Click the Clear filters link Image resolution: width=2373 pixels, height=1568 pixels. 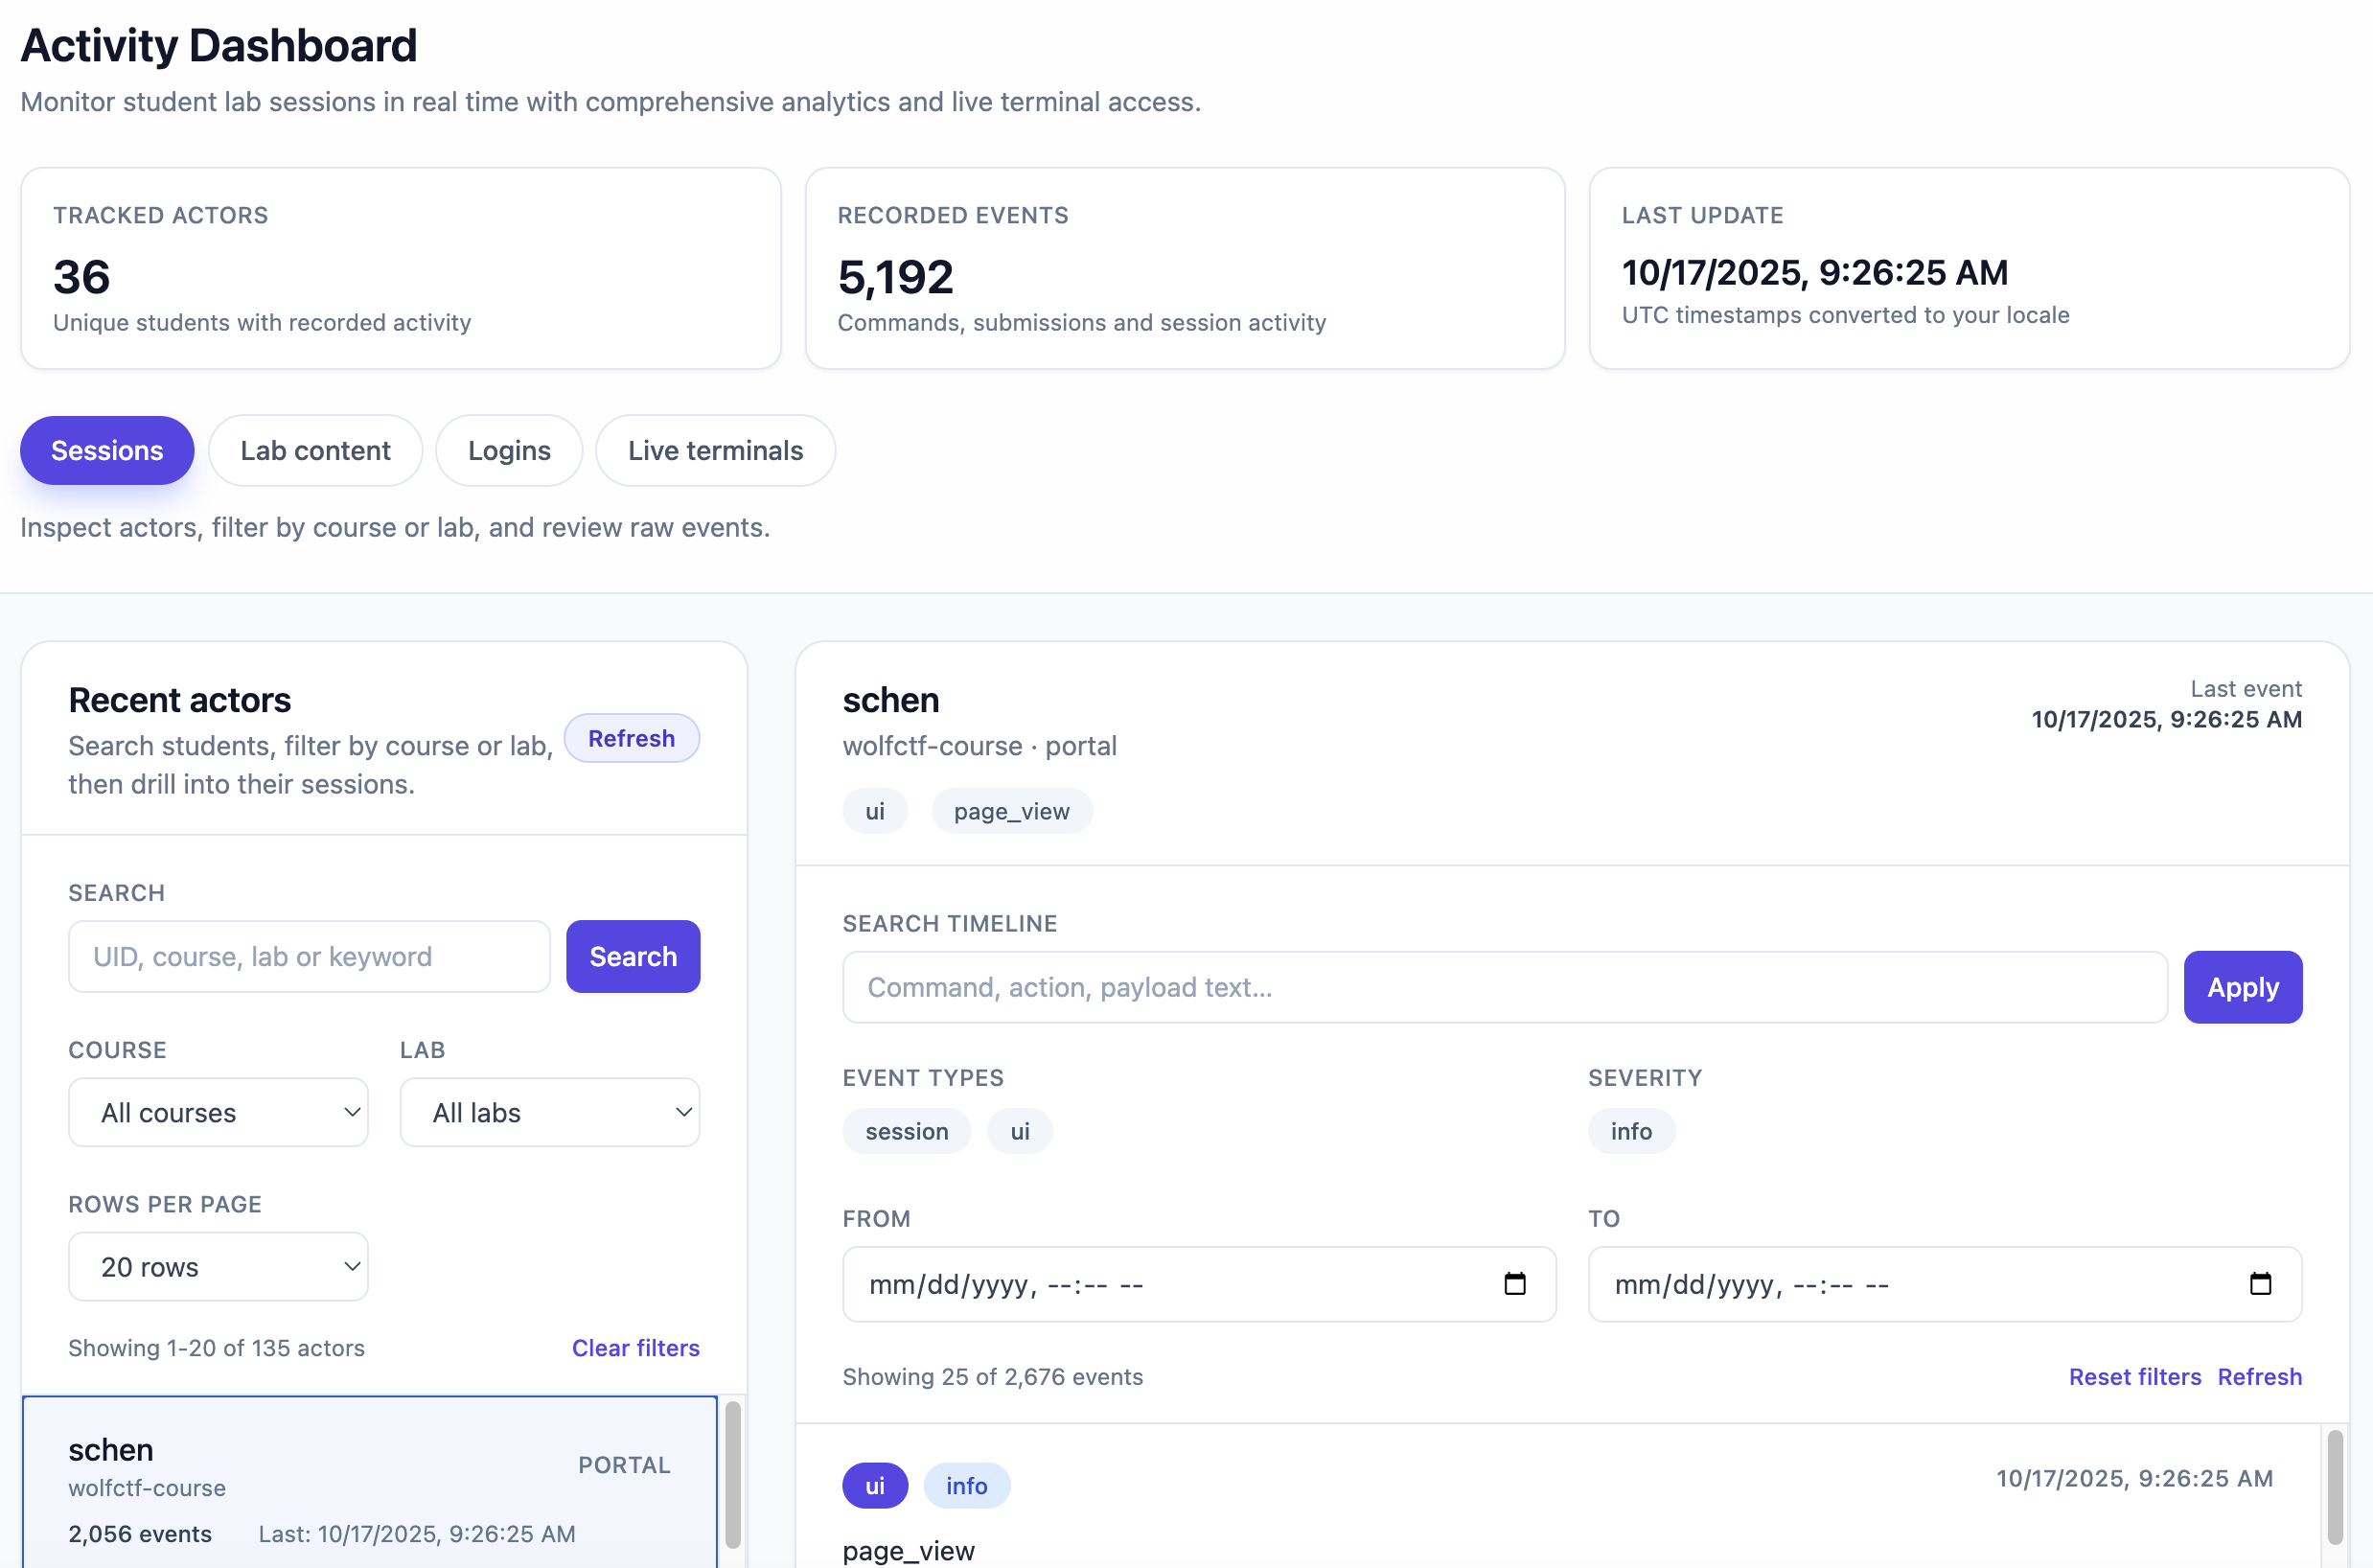(635, 1348)
